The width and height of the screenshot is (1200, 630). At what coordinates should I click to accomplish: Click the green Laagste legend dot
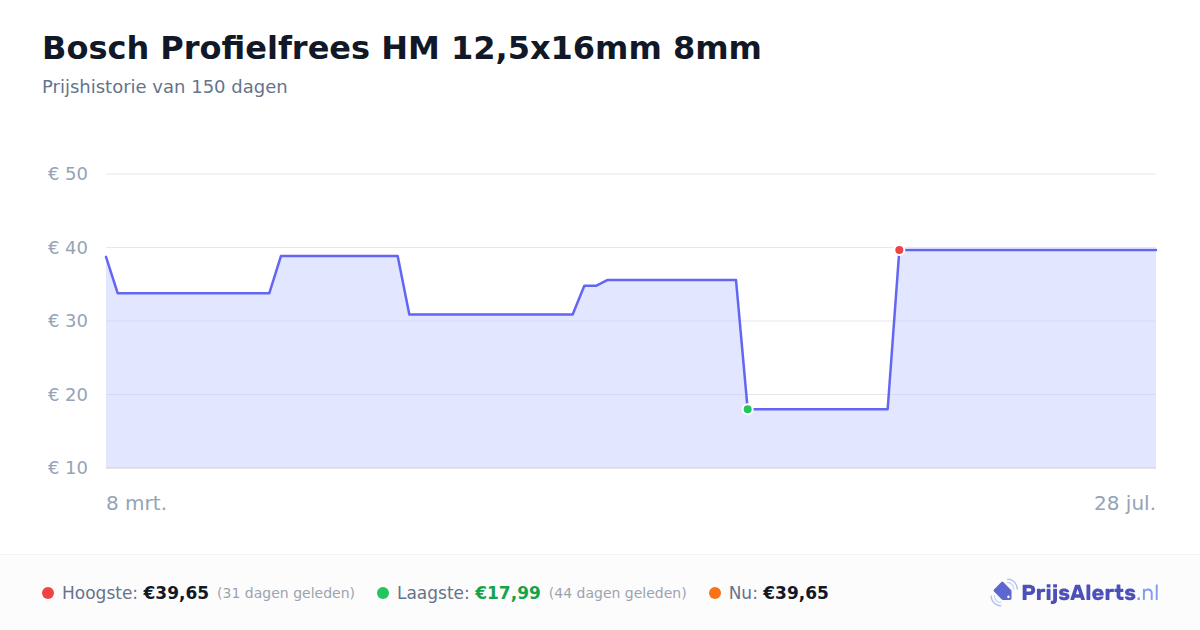click(x=383, y=593)
